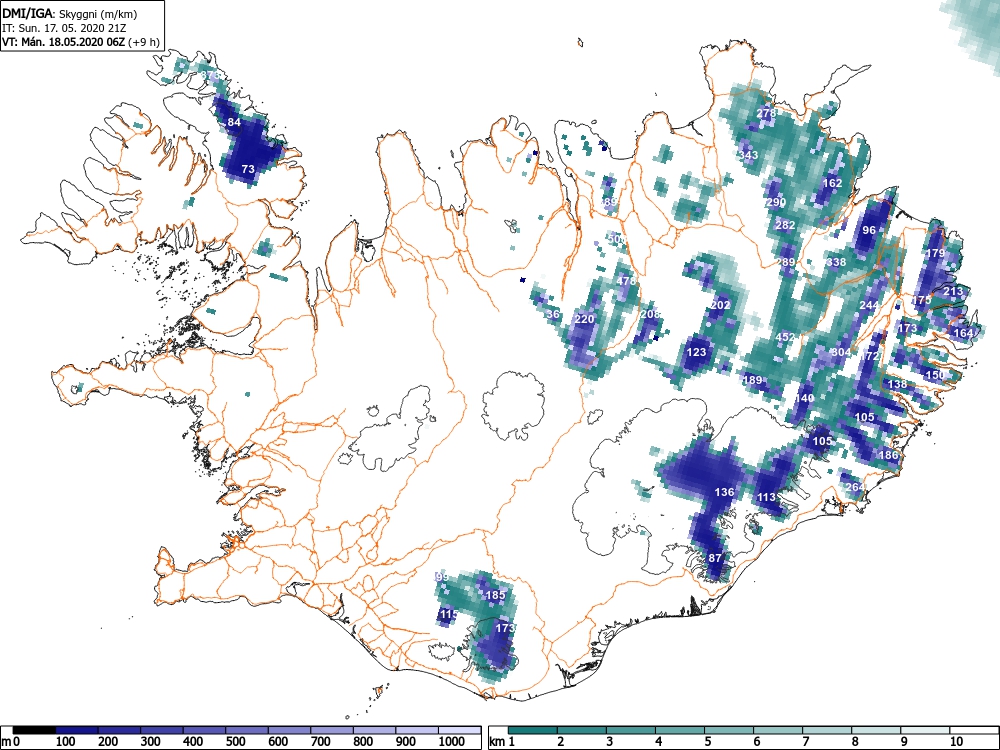This screenshot has height=750, width=1000.
Task: Pick the dark teal 1–2 km legend swatch
Action: tap(533, 730)
